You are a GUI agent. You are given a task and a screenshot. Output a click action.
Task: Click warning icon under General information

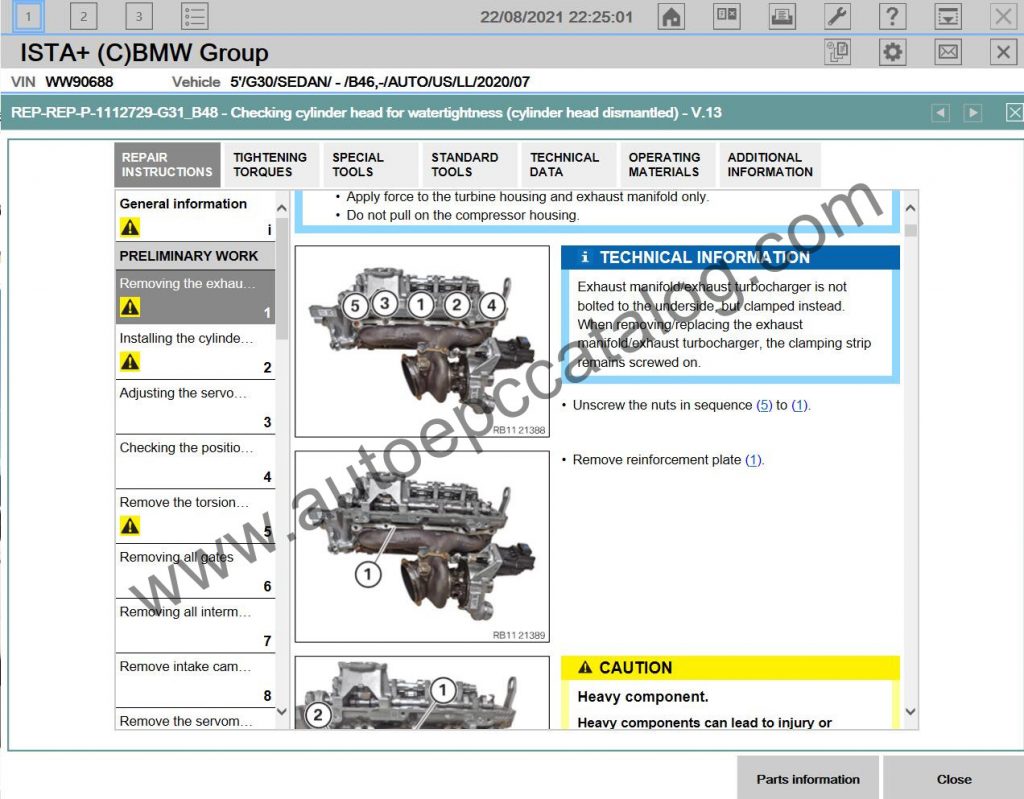(x=130, y=227)
